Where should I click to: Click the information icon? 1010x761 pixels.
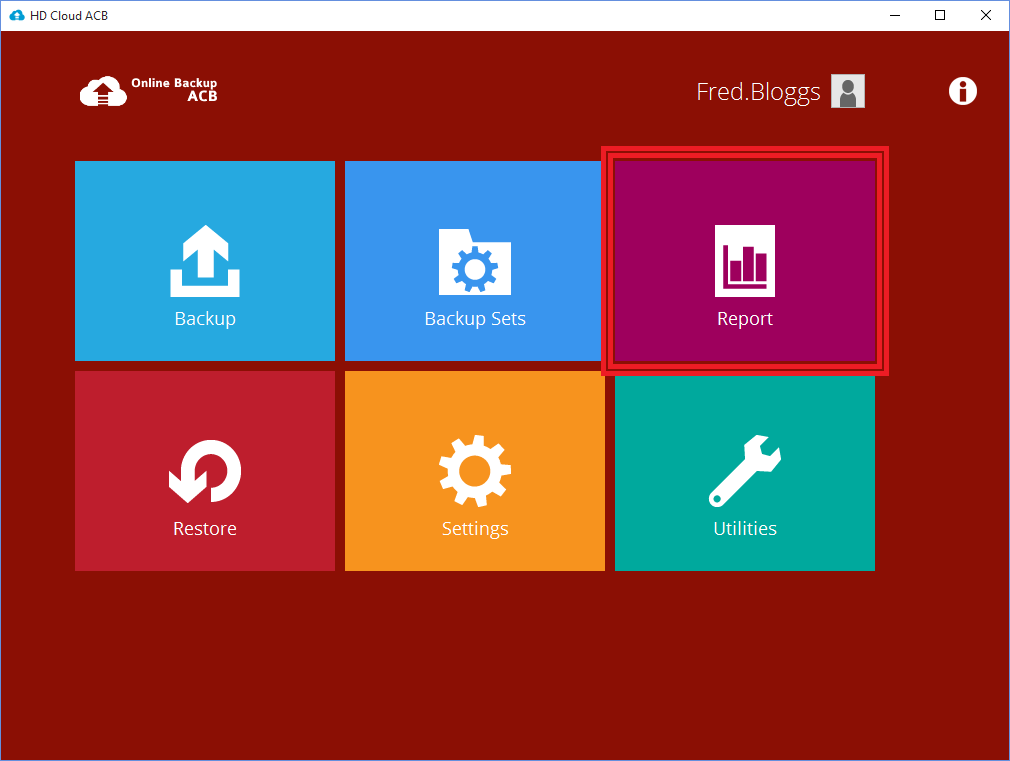tap(962, 91)
